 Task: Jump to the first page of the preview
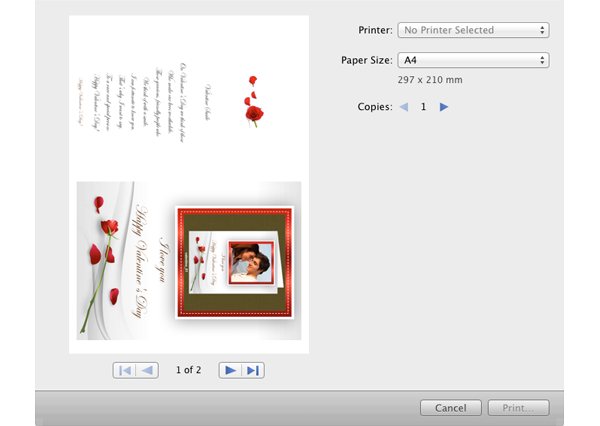(x=125, y=370)
